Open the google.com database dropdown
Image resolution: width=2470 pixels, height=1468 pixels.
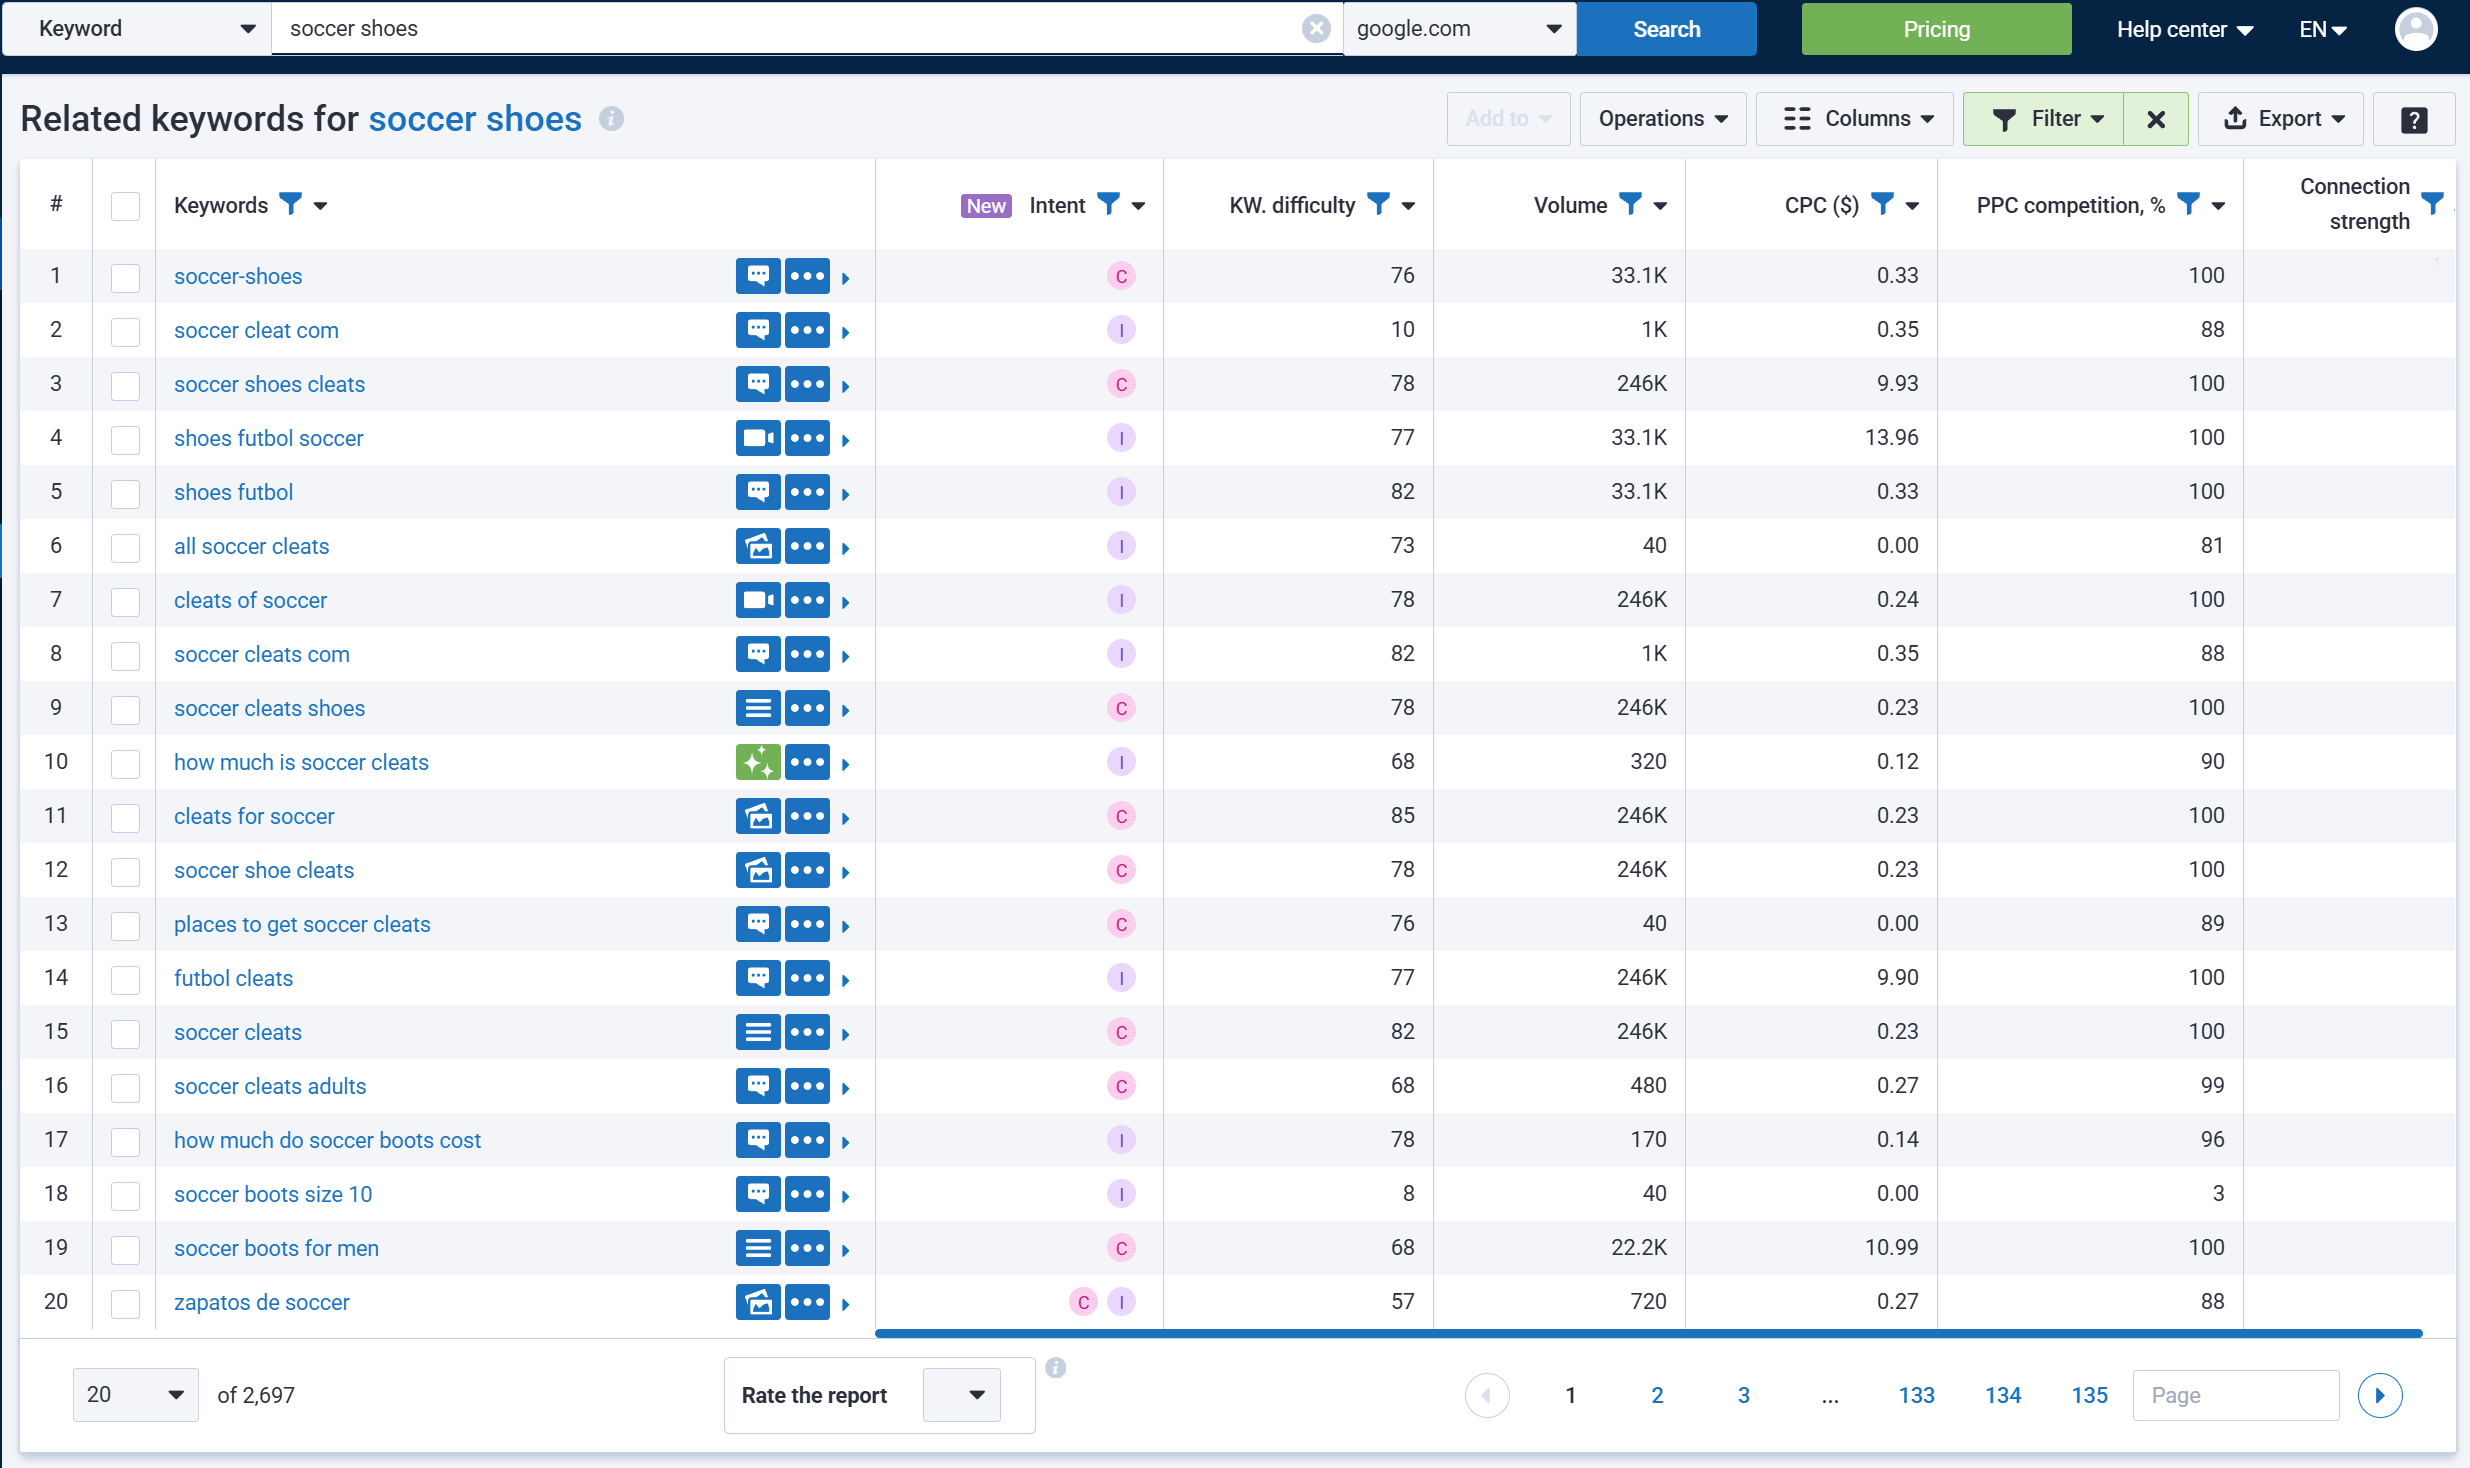(x=1458, y=28)
